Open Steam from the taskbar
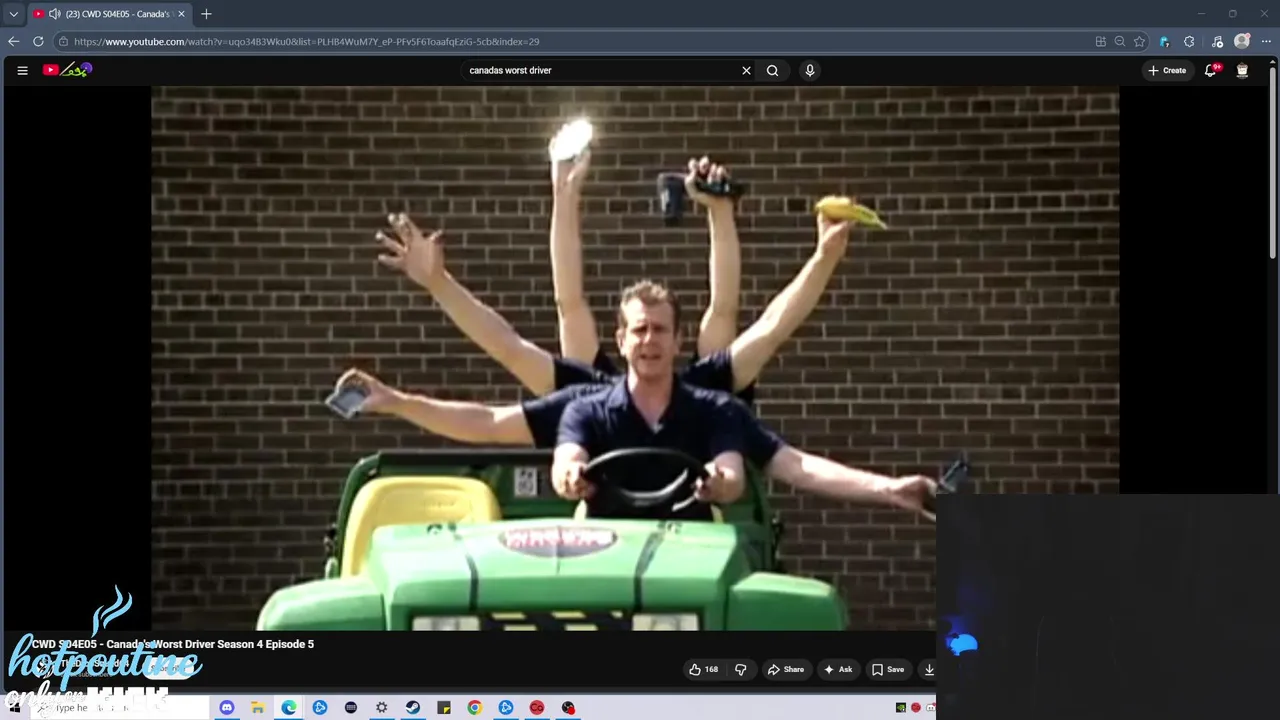1280x720 pixels. point(413,708)
